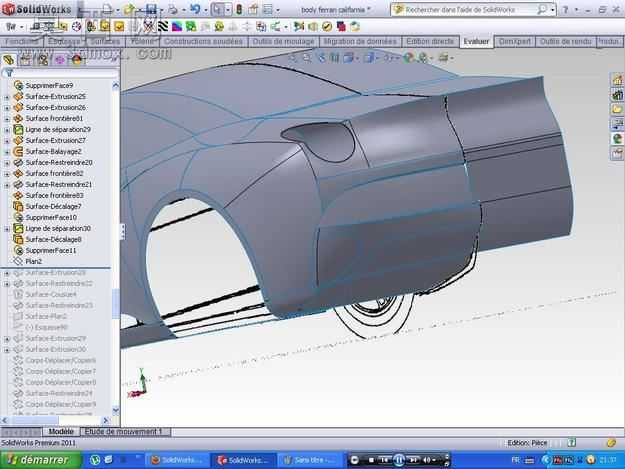The height and width of the screenshot is (469, 625).
Task: Expand Ligne de séparation30 node
Action: [7, 229]
